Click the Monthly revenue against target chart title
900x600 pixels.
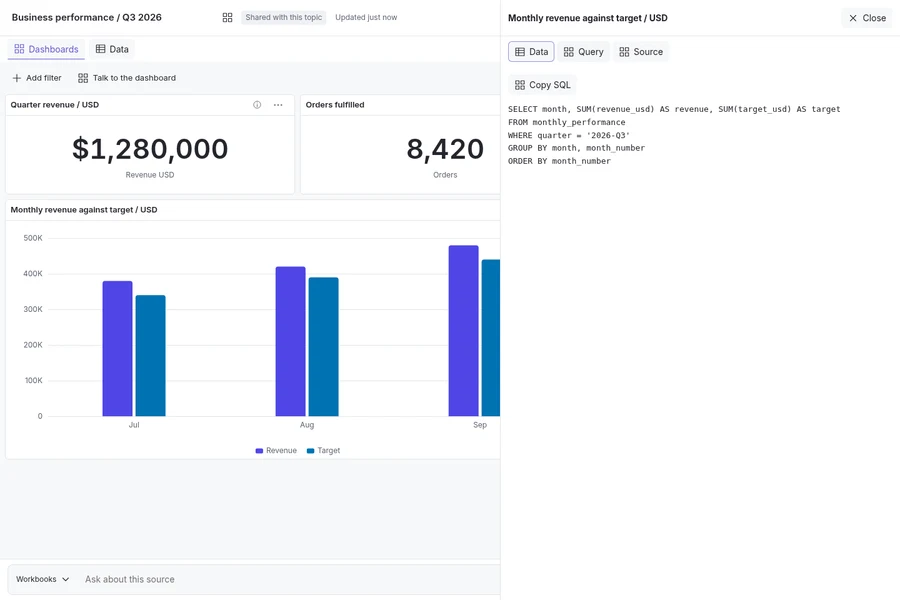pos(84,210)
